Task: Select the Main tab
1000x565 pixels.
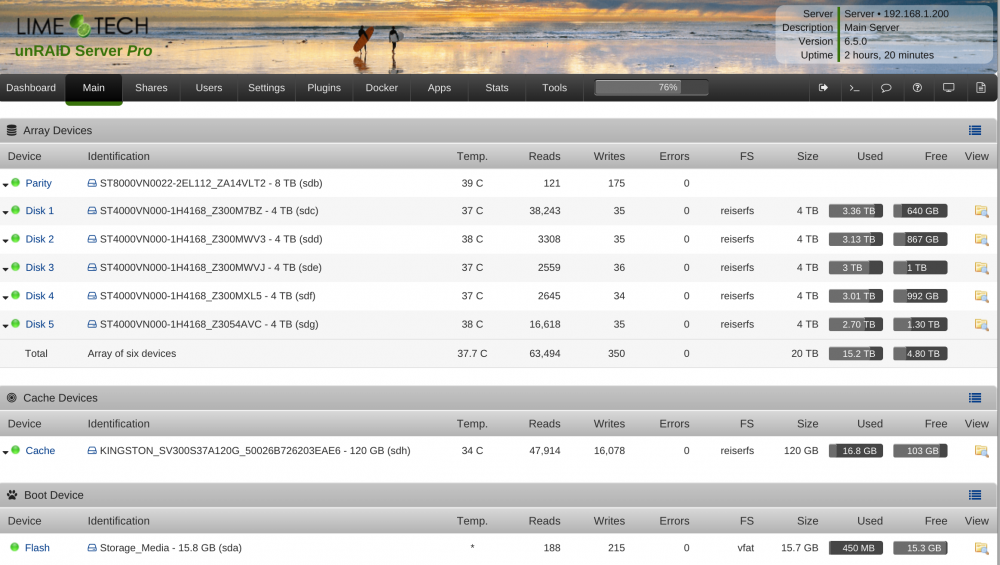Action: (x=94, y=88)
